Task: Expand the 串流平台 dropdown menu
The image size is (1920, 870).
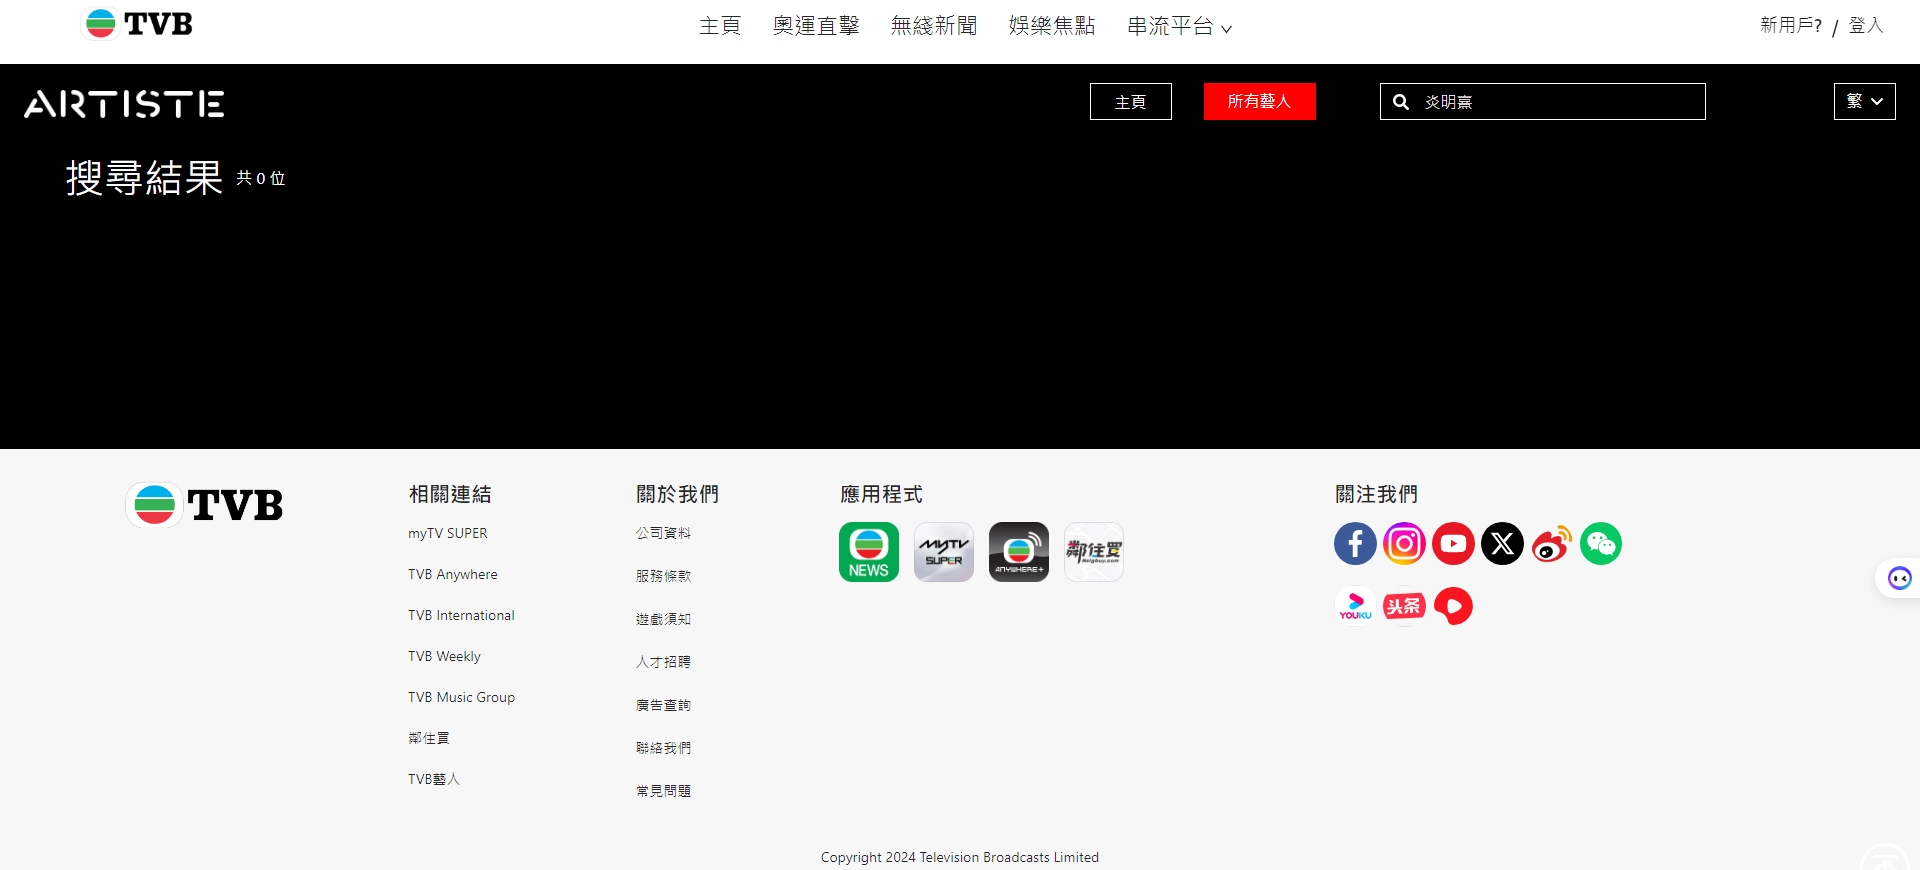Action: pyautogui.click(x=1179, y=27)
